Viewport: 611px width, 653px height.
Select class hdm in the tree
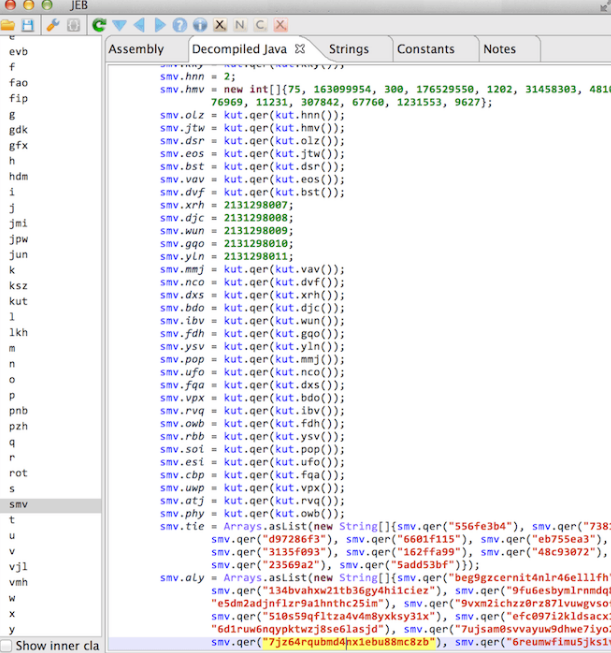(x=19, y=177)
